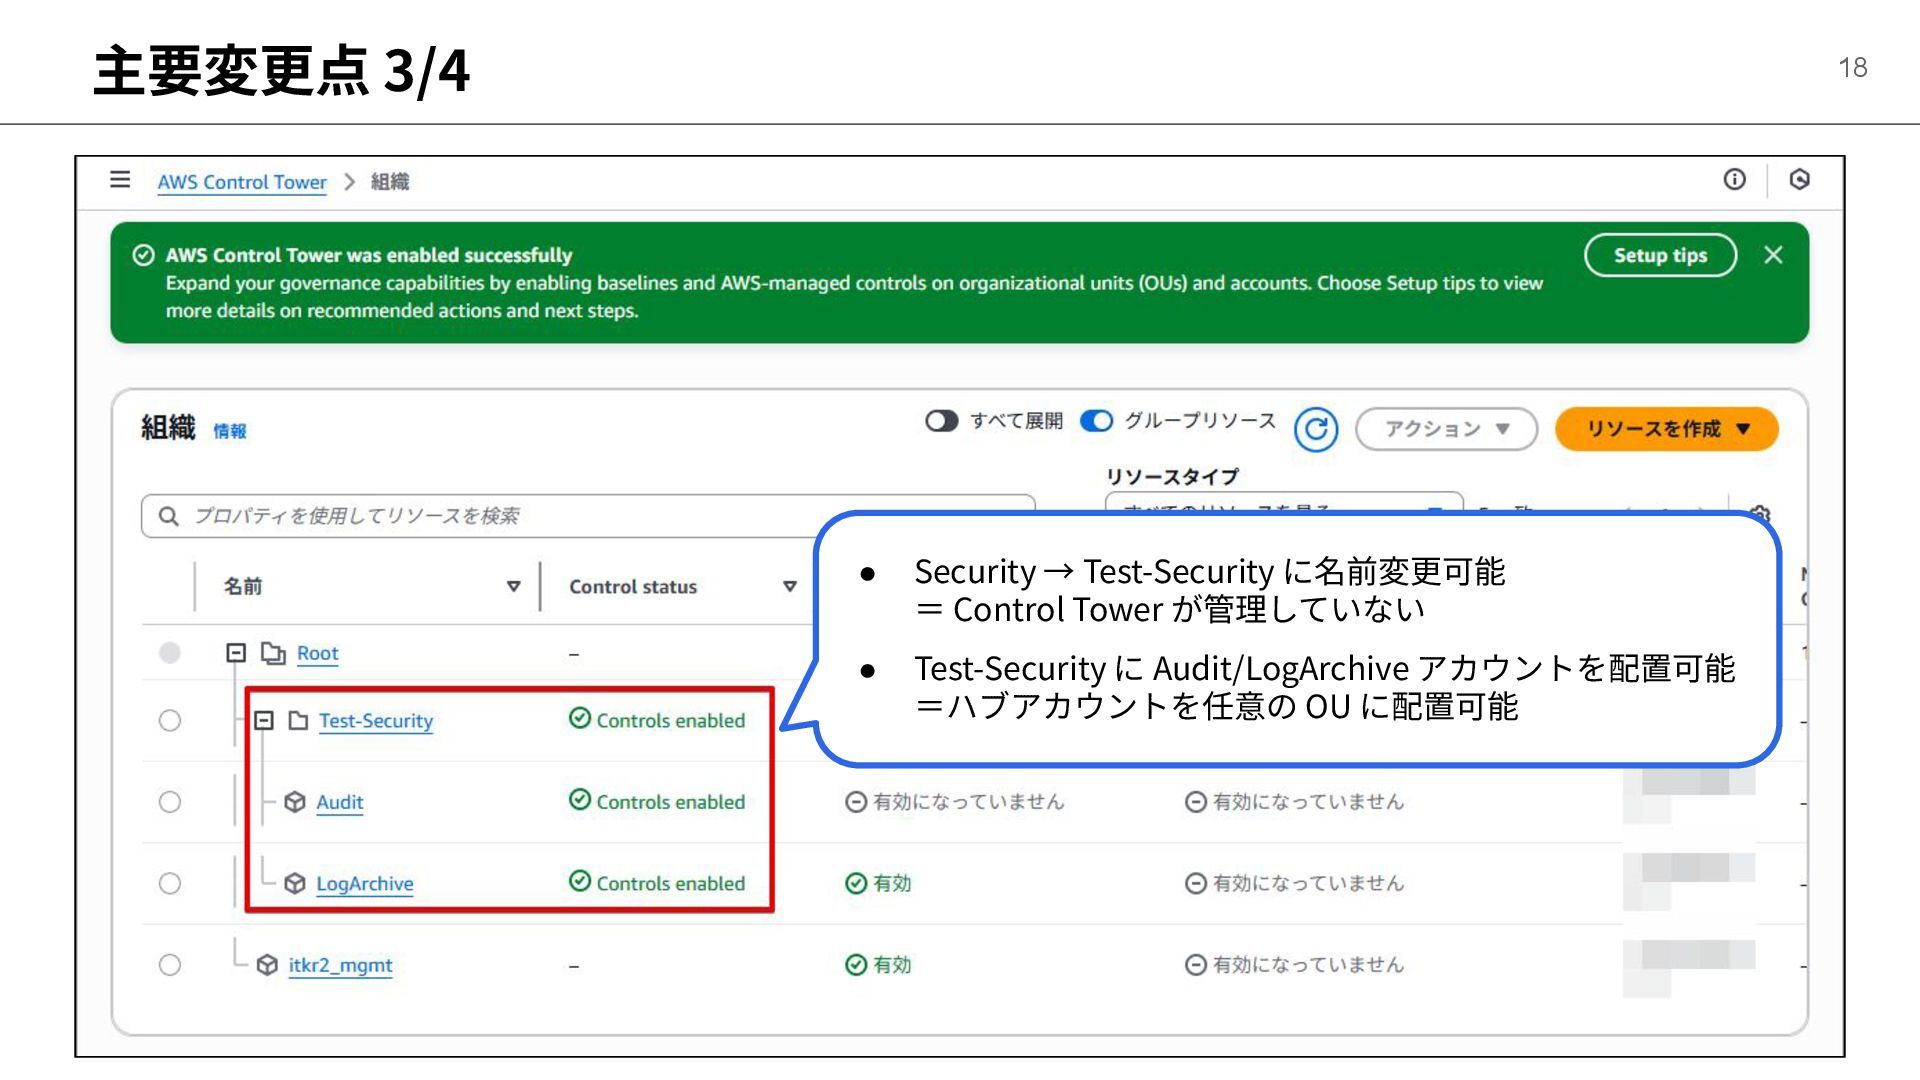This screenshot has width=1920, height=1080.
Task: Disable the グループリソース toggle
Action: point(1097,421)
